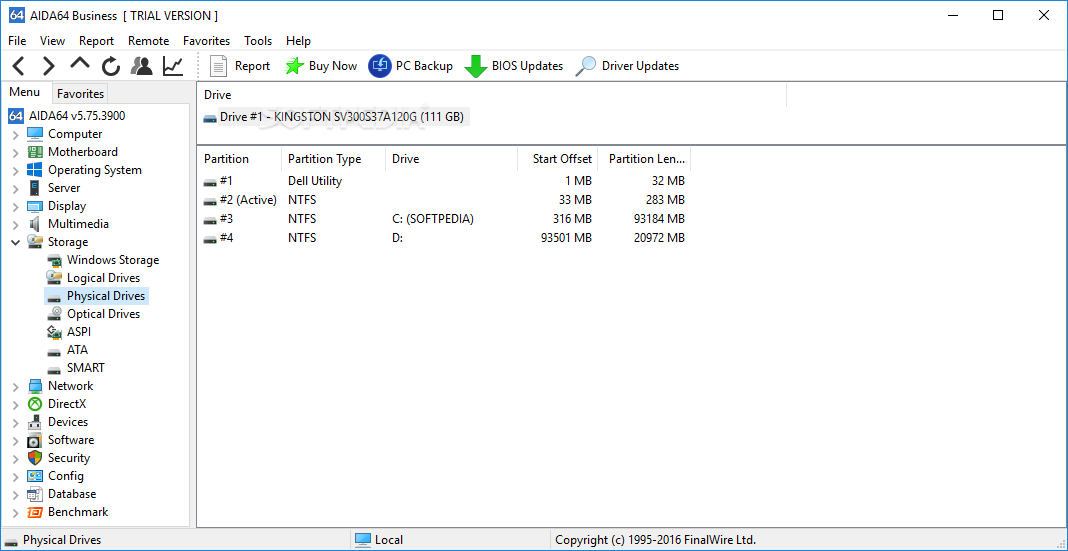Click the green Buy Now star icon
This screenshot has width=1068, height=551.
coord(294,66)
